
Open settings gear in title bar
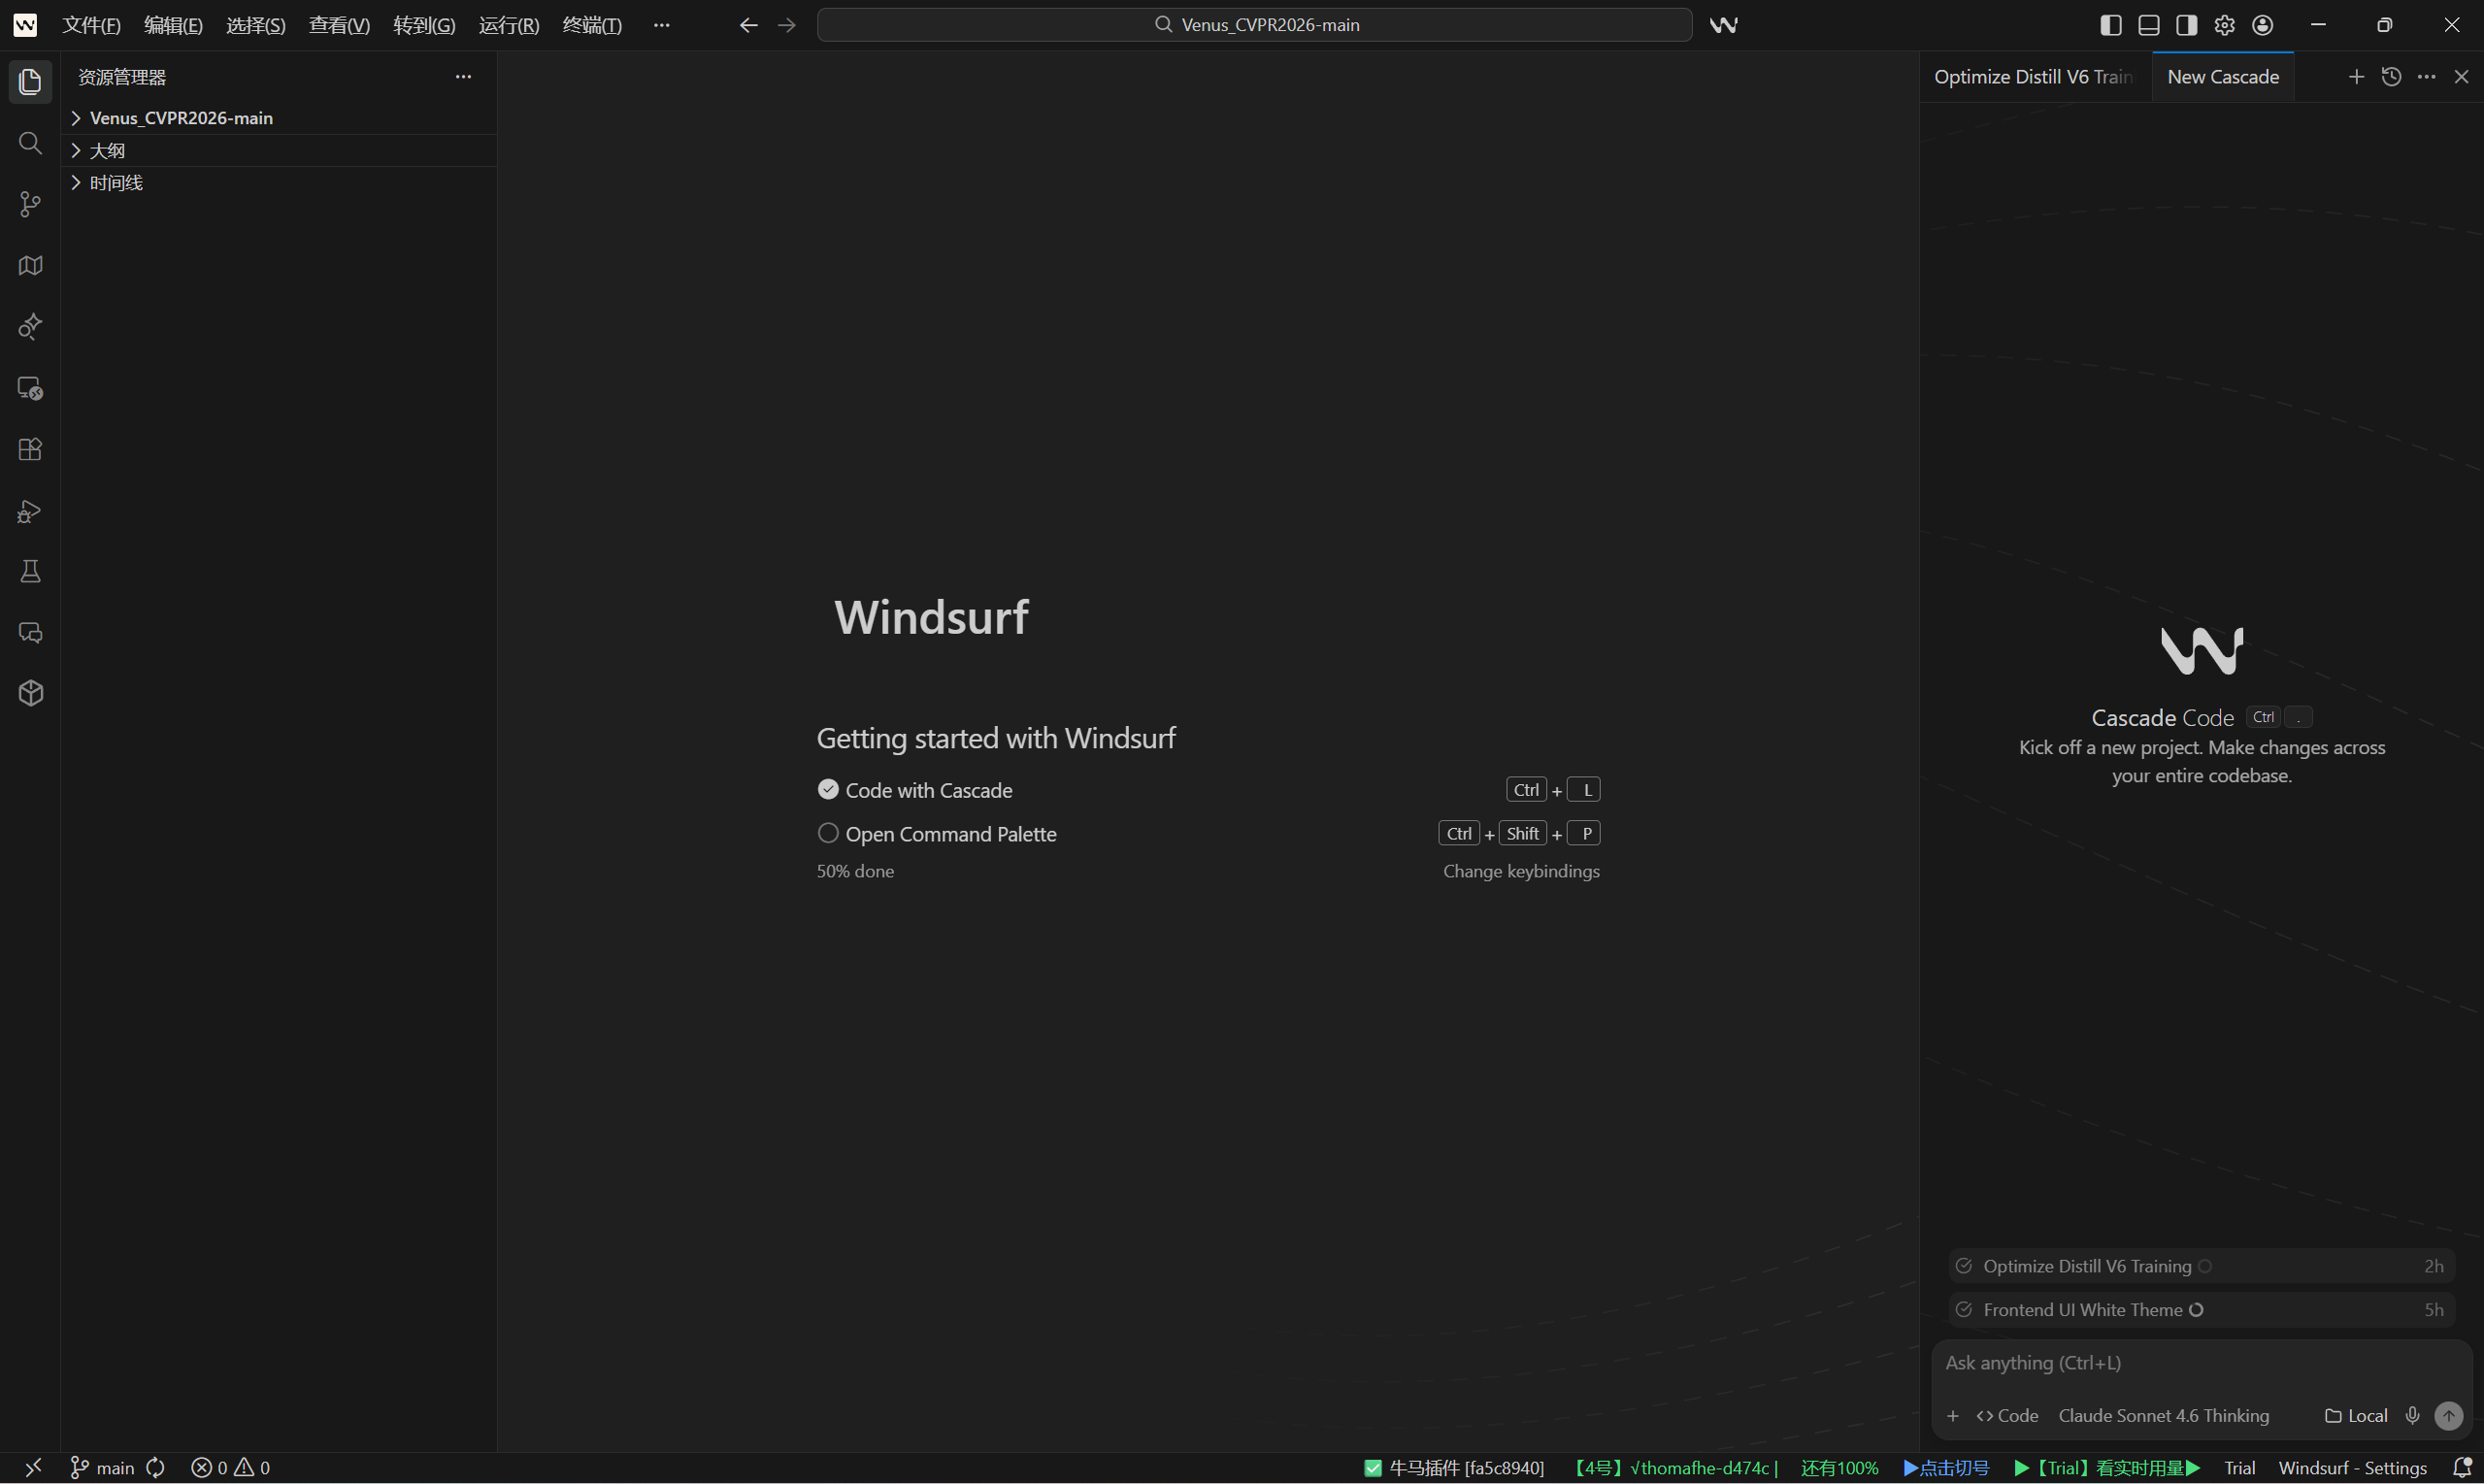coord(2225,25)
